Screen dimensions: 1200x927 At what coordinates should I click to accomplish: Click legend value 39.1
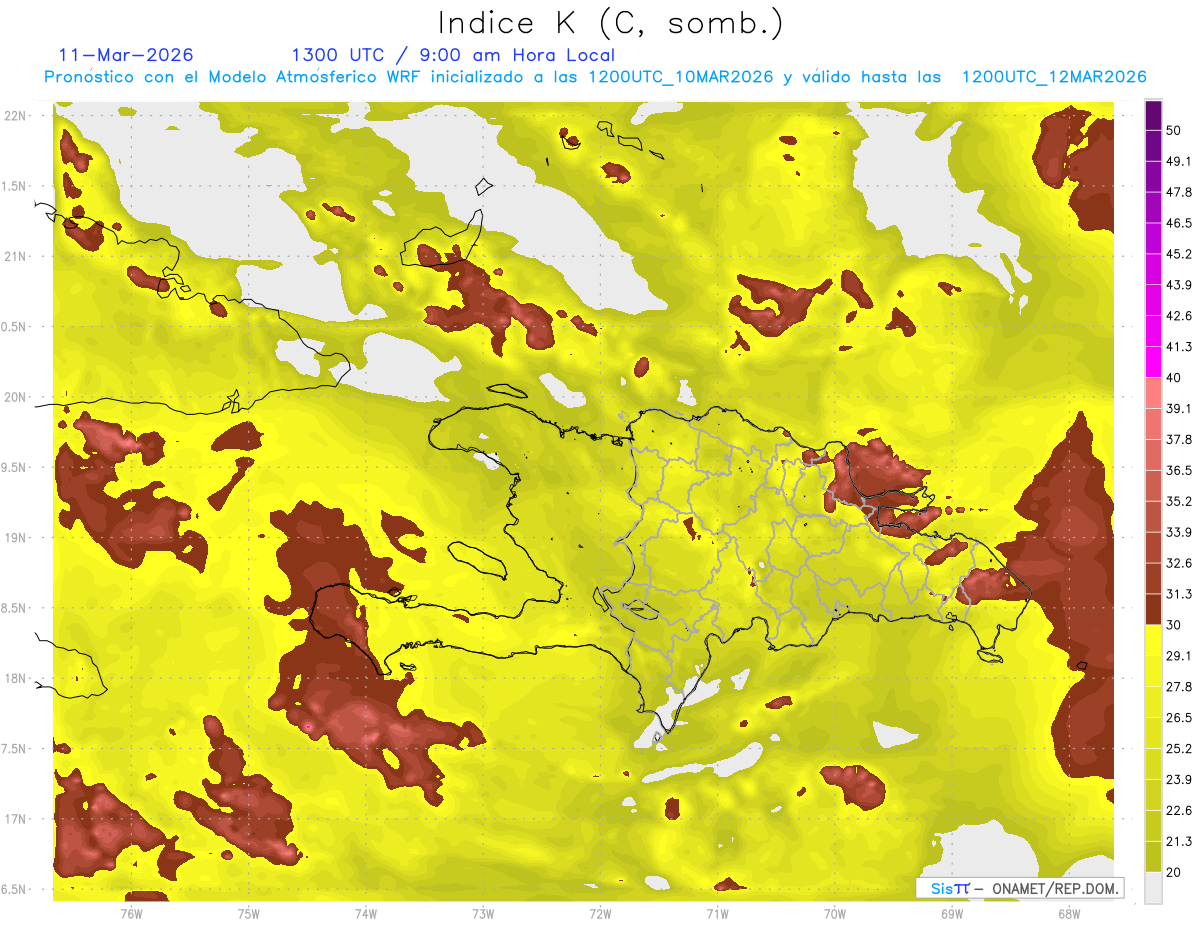pyautogui.click(x=1179, y=409)
